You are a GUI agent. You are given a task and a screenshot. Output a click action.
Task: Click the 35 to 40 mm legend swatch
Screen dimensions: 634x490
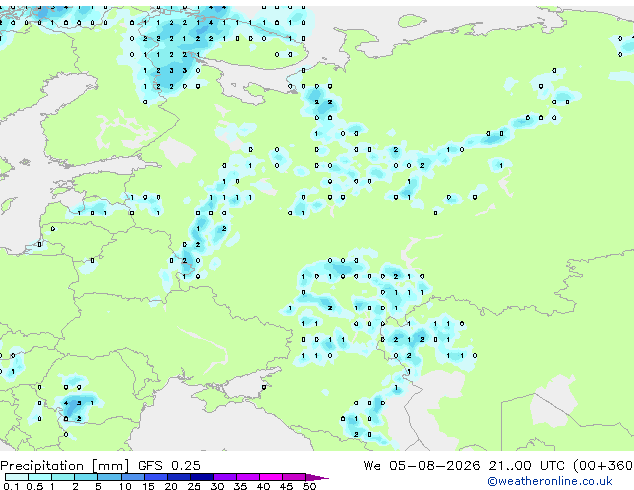pos(248,477)
